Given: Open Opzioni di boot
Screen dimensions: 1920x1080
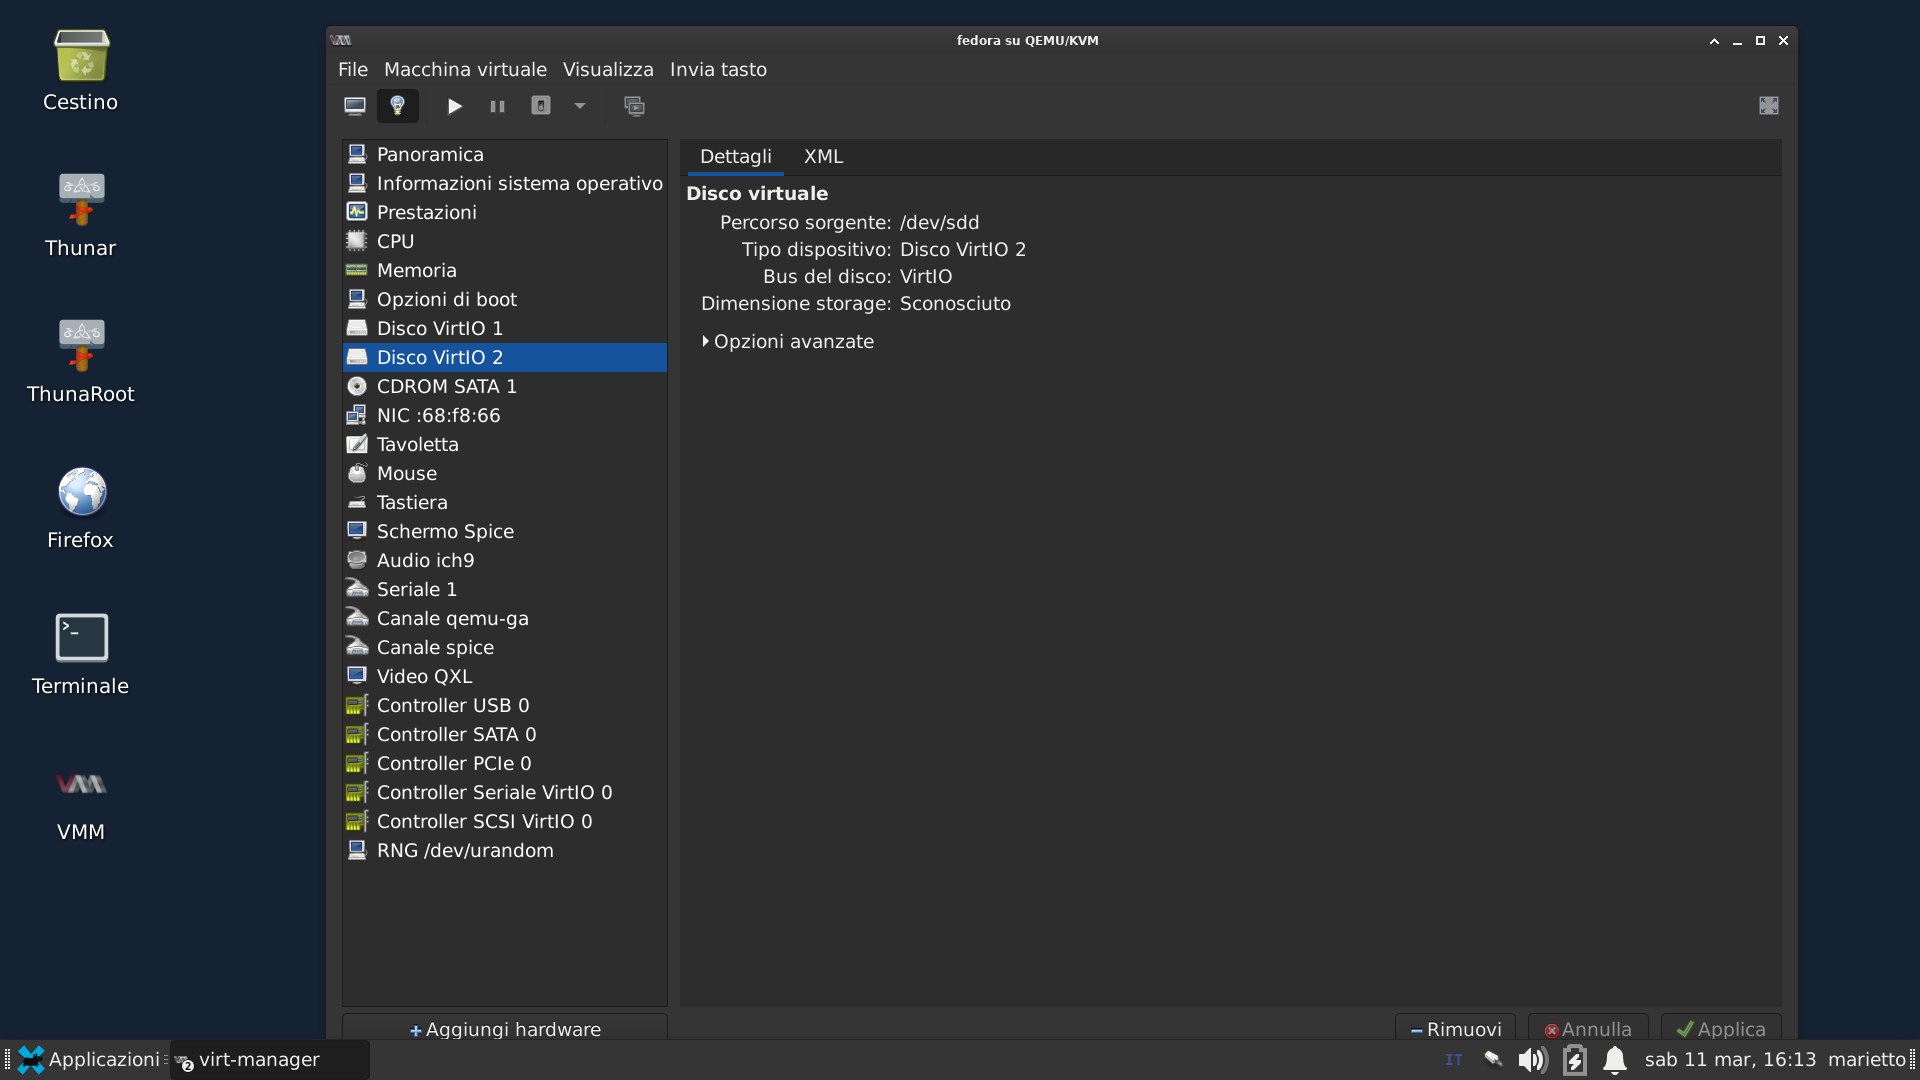Looking at the screenshot, I should [x=505, y=300].
